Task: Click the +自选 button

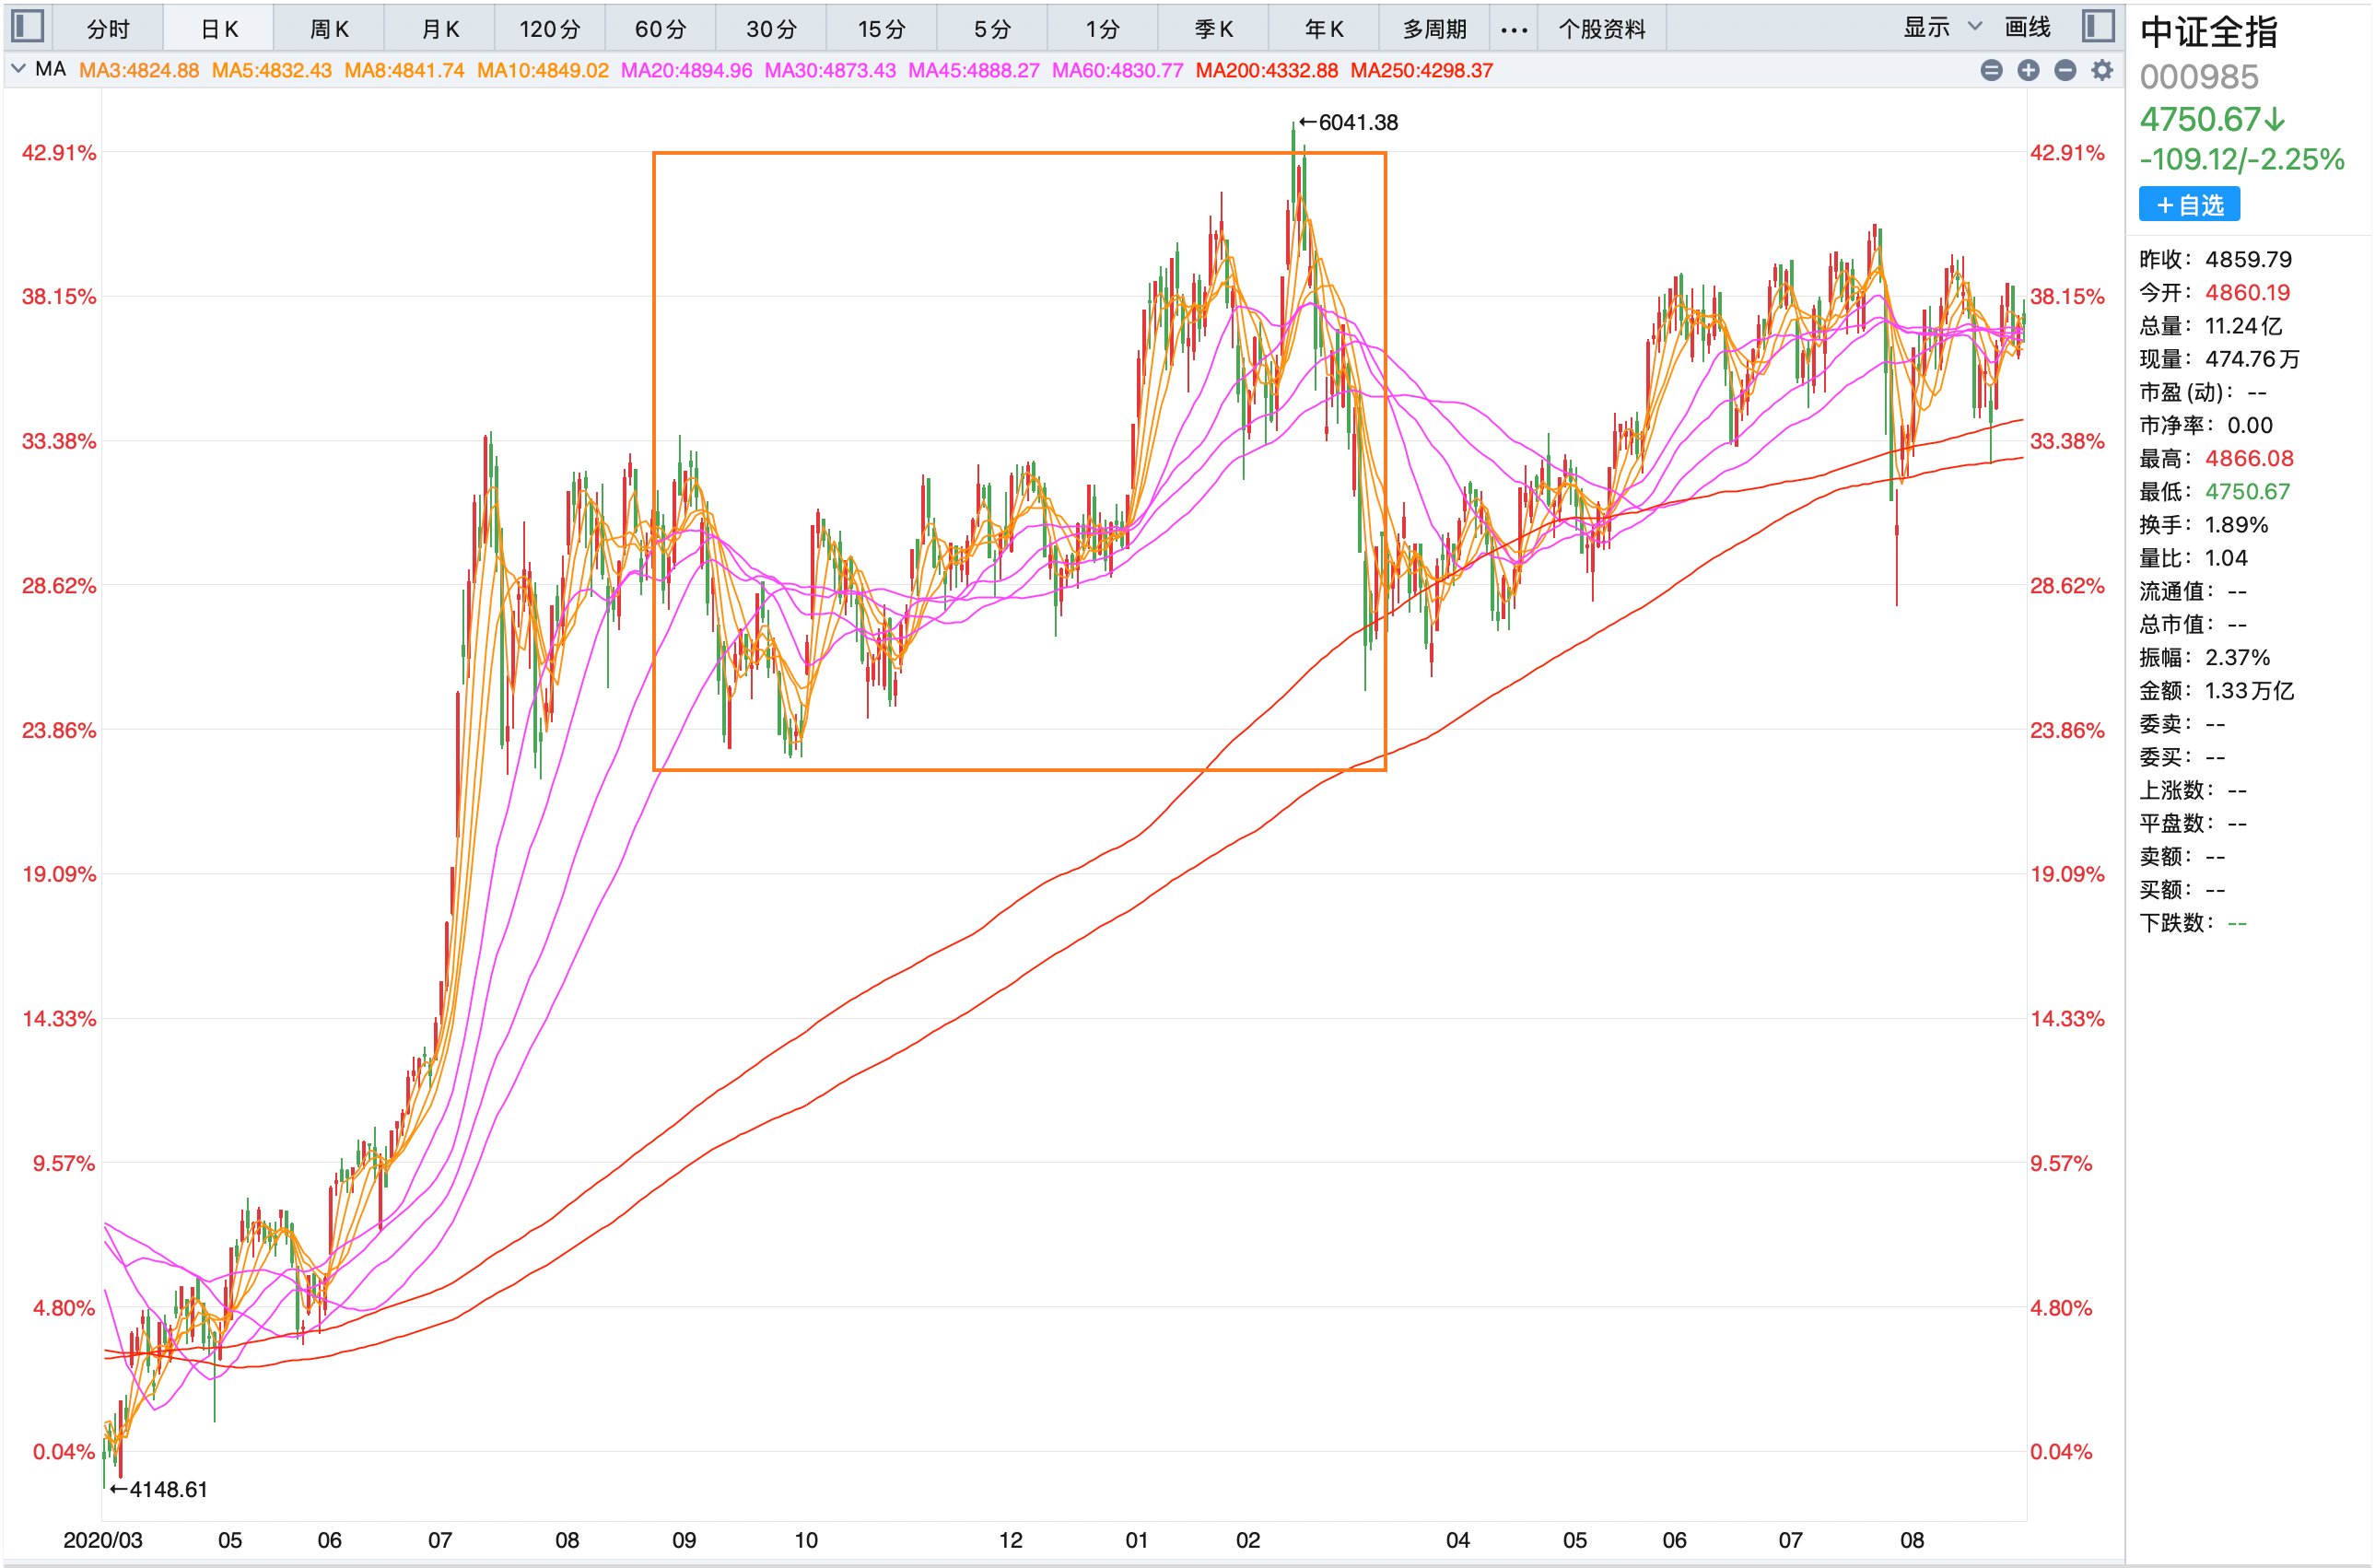Action: pyautogui.click(x=2189, y=205)
